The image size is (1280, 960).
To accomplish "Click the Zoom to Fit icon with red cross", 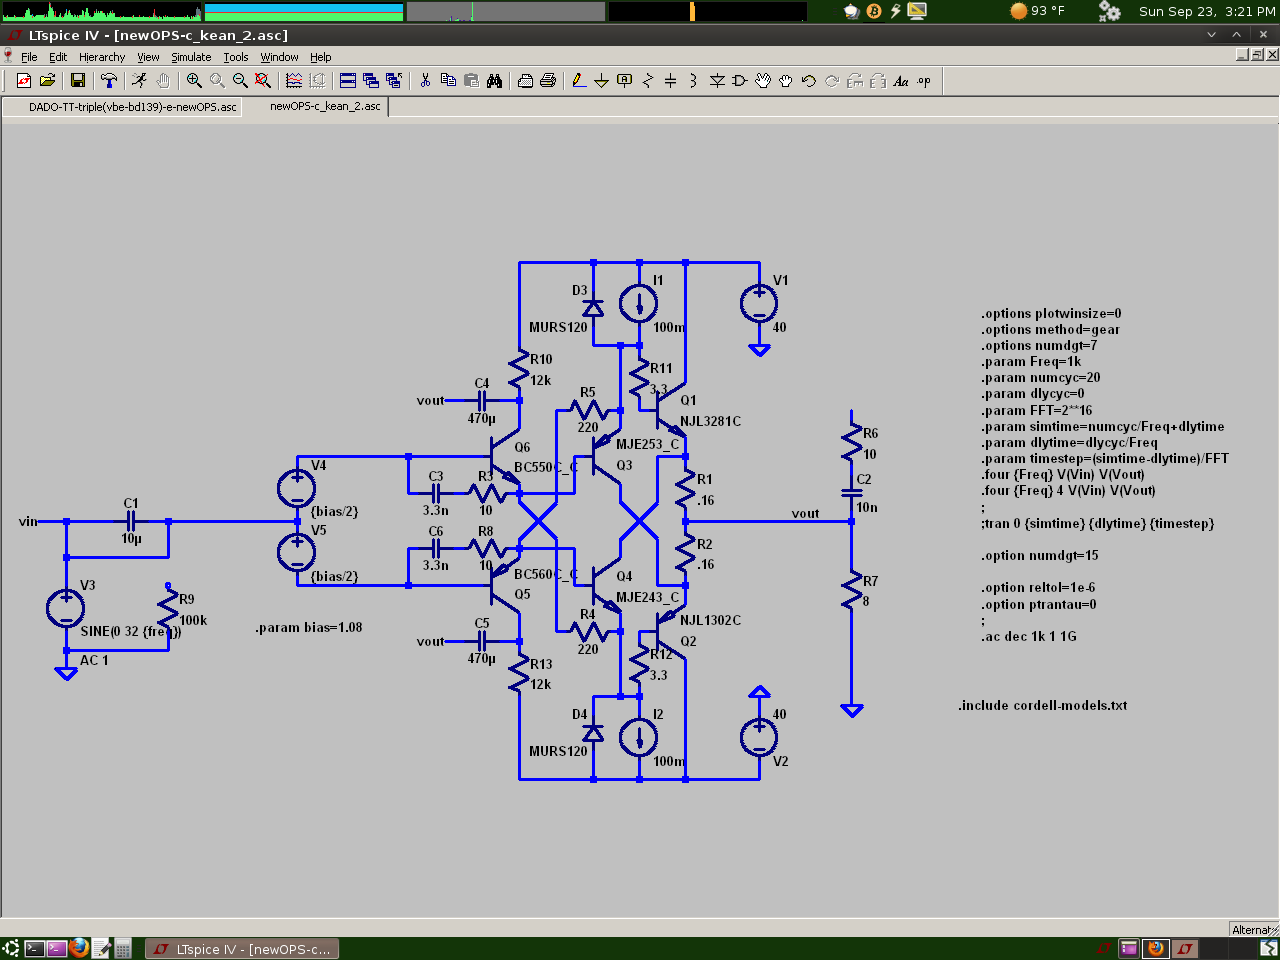I will pyautogui.click(x=263, y=81).
